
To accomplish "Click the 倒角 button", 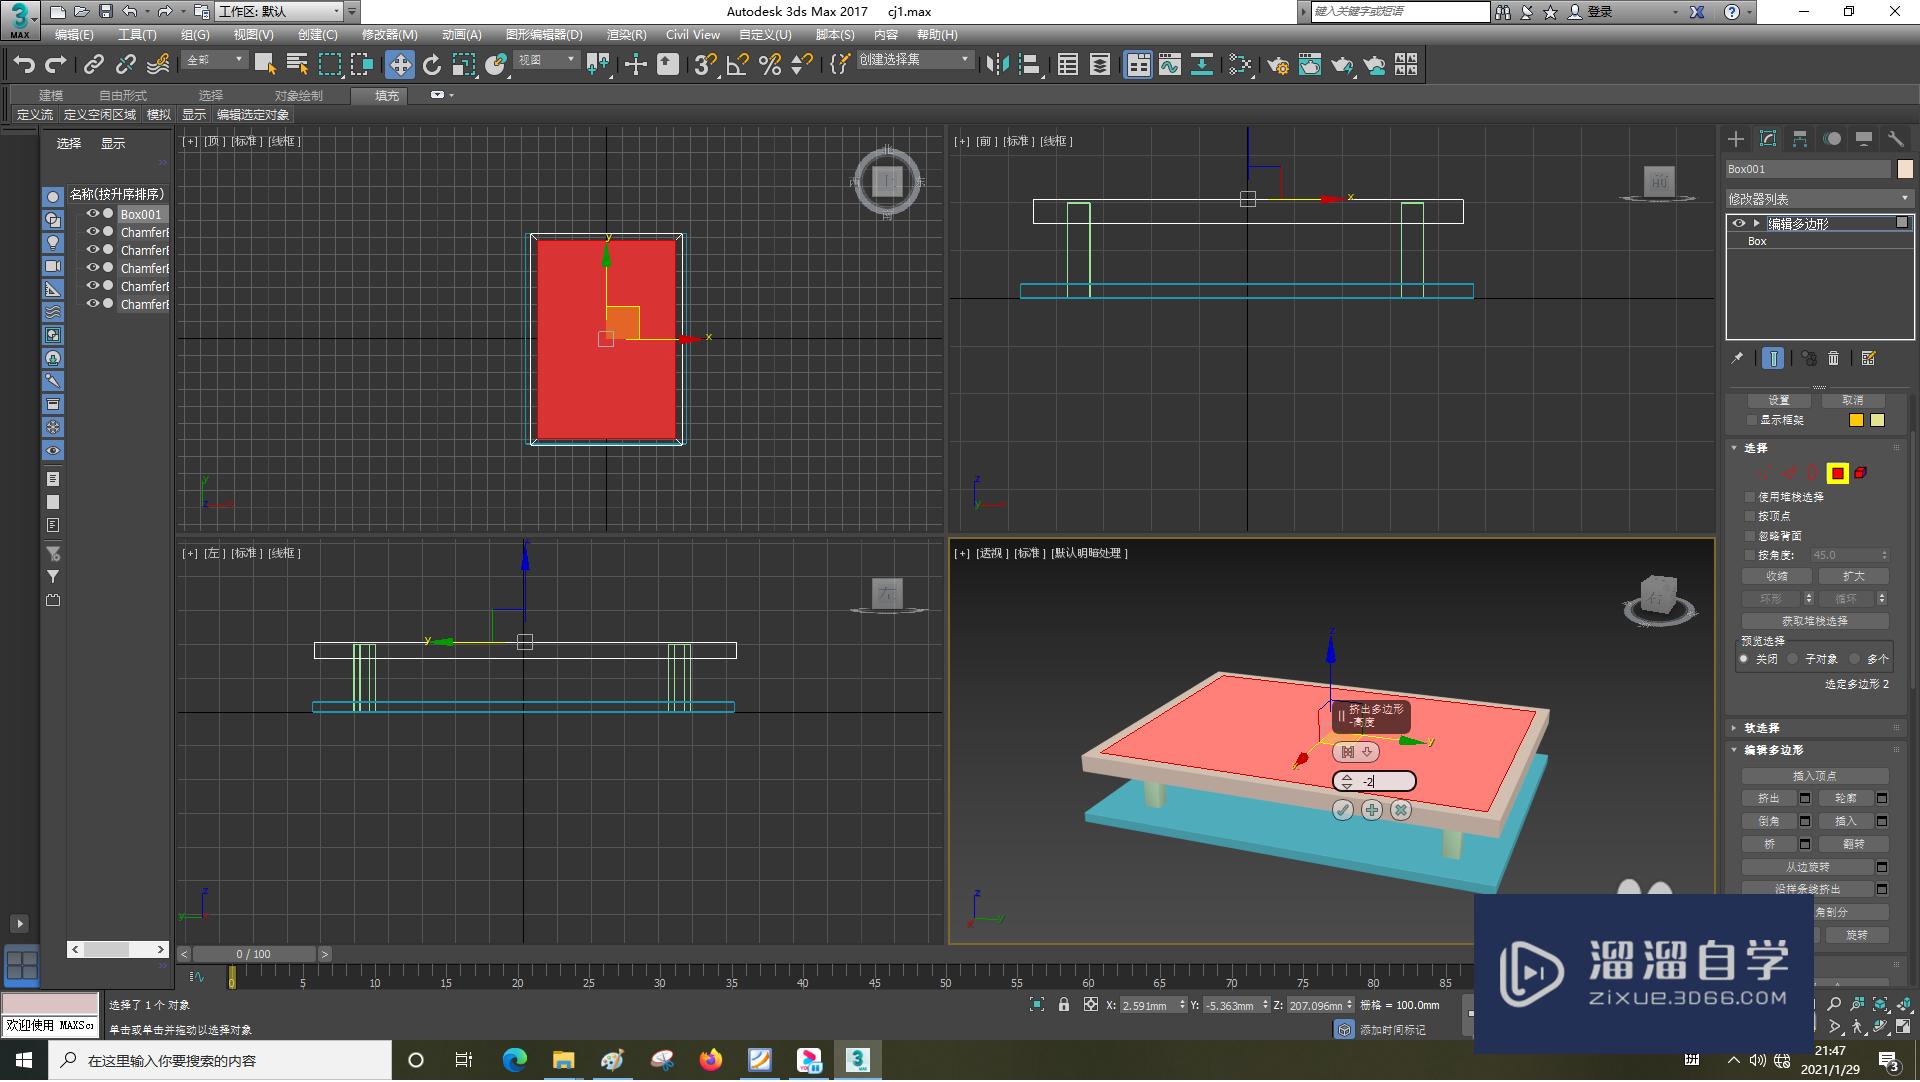I will (x=1768, y=821).
